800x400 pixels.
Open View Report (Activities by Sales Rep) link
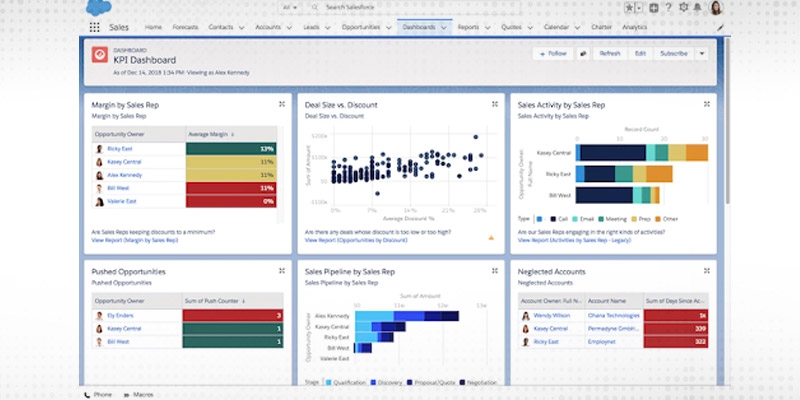[574, 240]
